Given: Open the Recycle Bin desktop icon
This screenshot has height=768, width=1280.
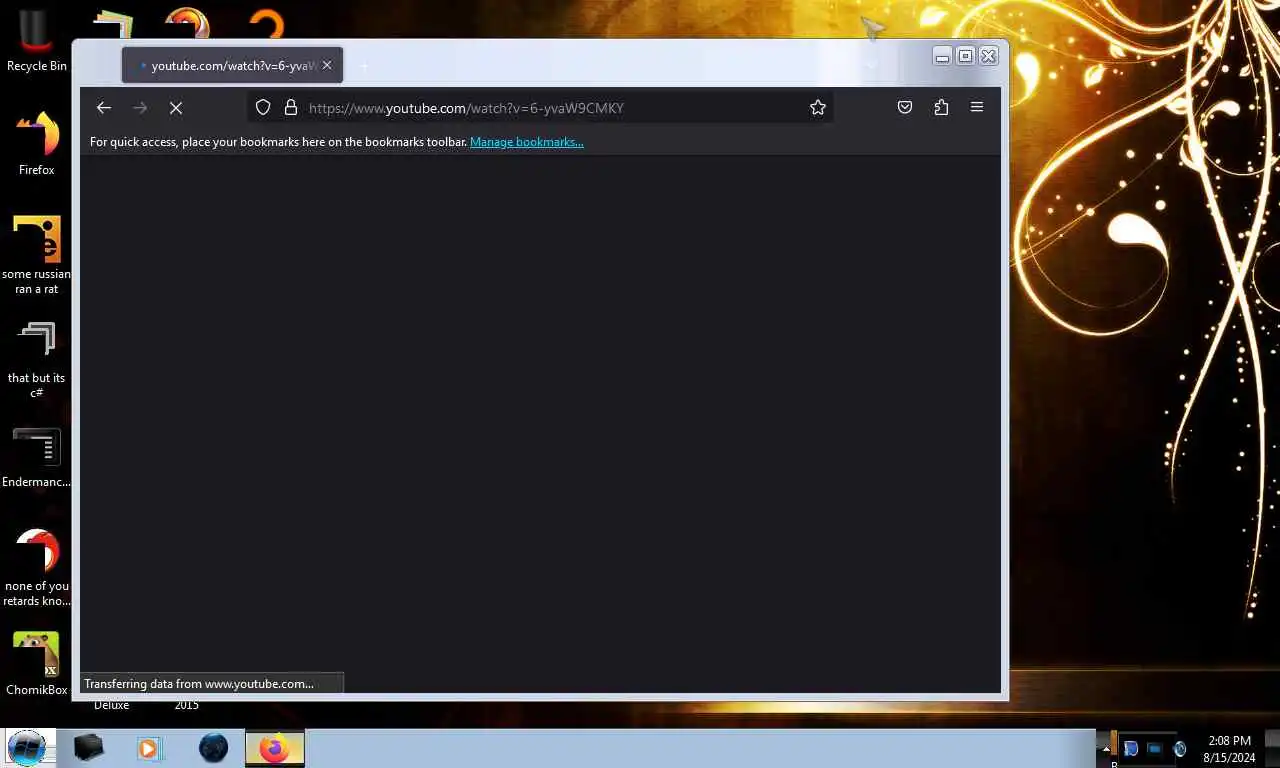Looking at the screenshot, I should pyautogui.click(x=37, y=41).
